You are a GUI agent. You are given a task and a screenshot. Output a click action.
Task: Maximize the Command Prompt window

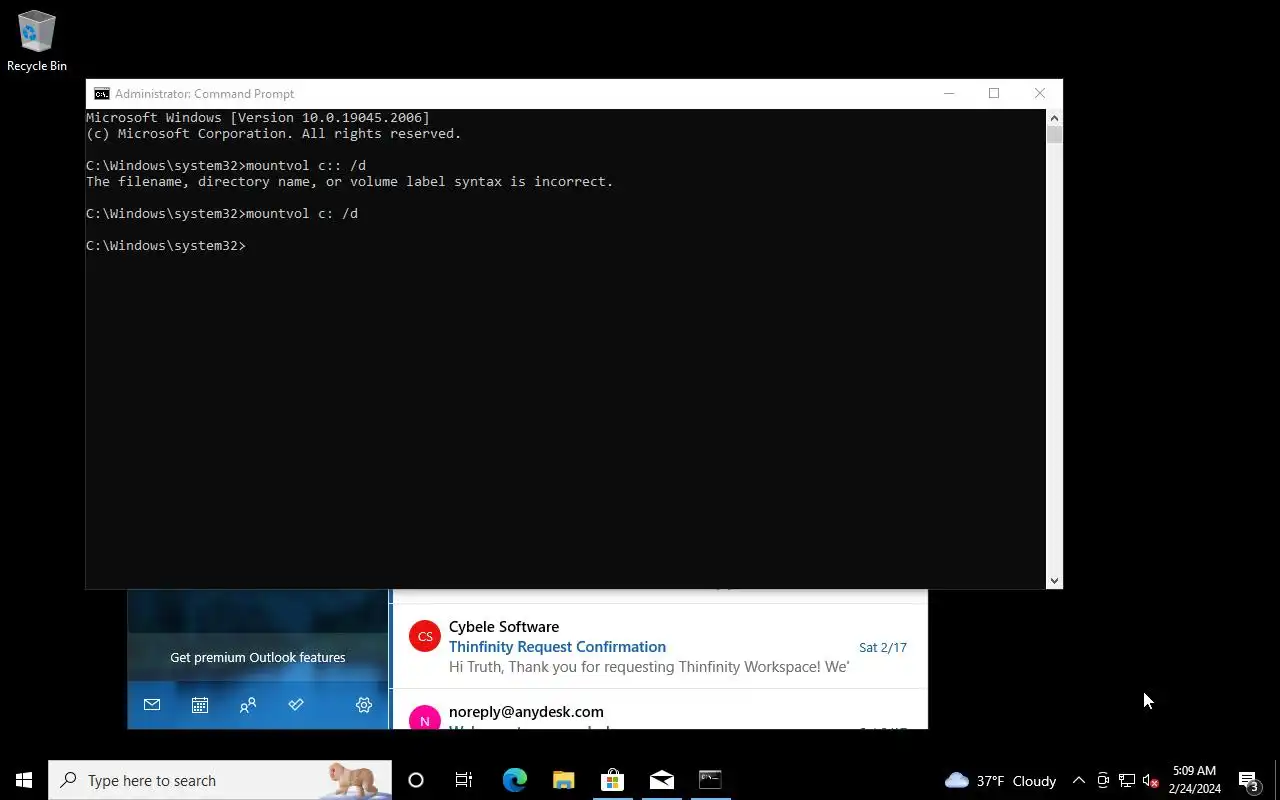click(x=994, y=93)
